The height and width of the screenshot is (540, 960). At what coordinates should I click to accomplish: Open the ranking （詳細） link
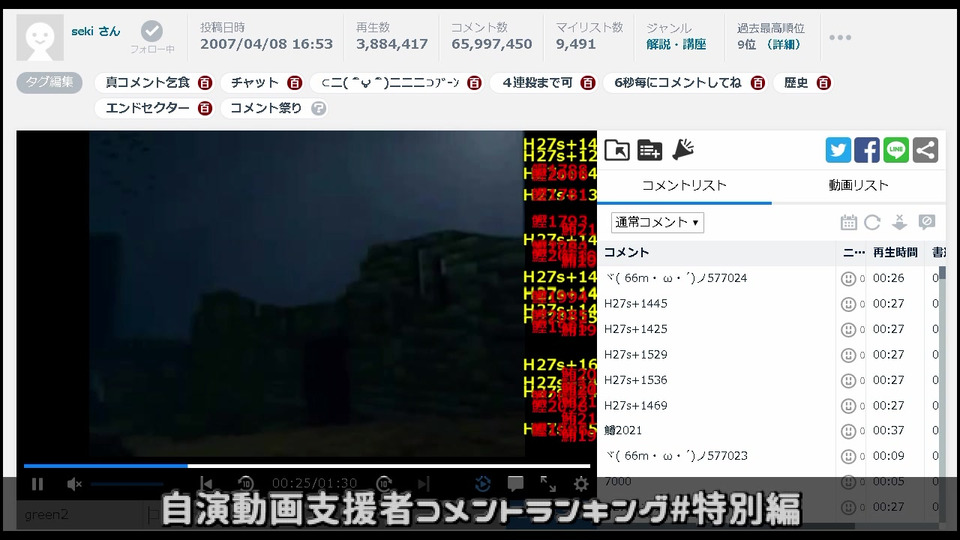(x=782, y=44)
